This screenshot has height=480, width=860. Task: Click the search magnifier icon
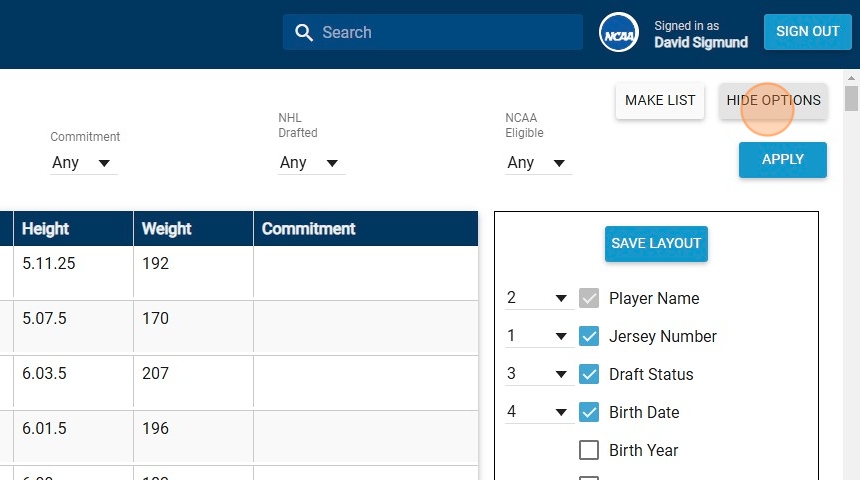[x=304, y=33]
